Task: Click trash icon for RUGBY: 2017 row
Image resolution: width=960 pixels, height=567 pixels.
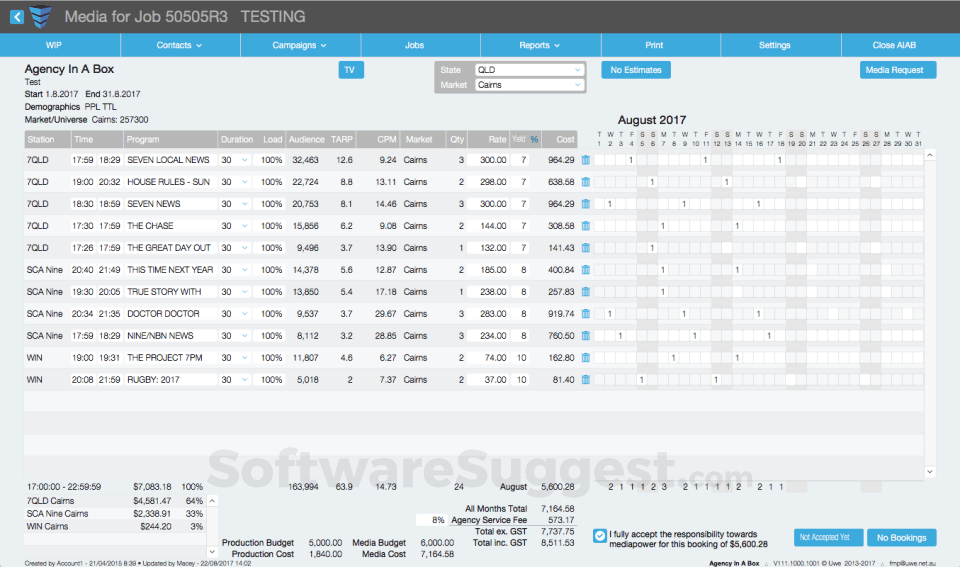Action: pos(586,380)
